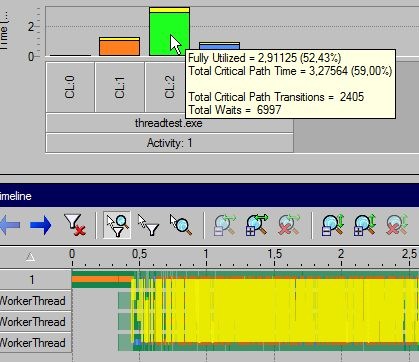Remove filter using funnel with red X
Image resolution: width=419 pixels, height=362 pixels.
coord(75,225)
